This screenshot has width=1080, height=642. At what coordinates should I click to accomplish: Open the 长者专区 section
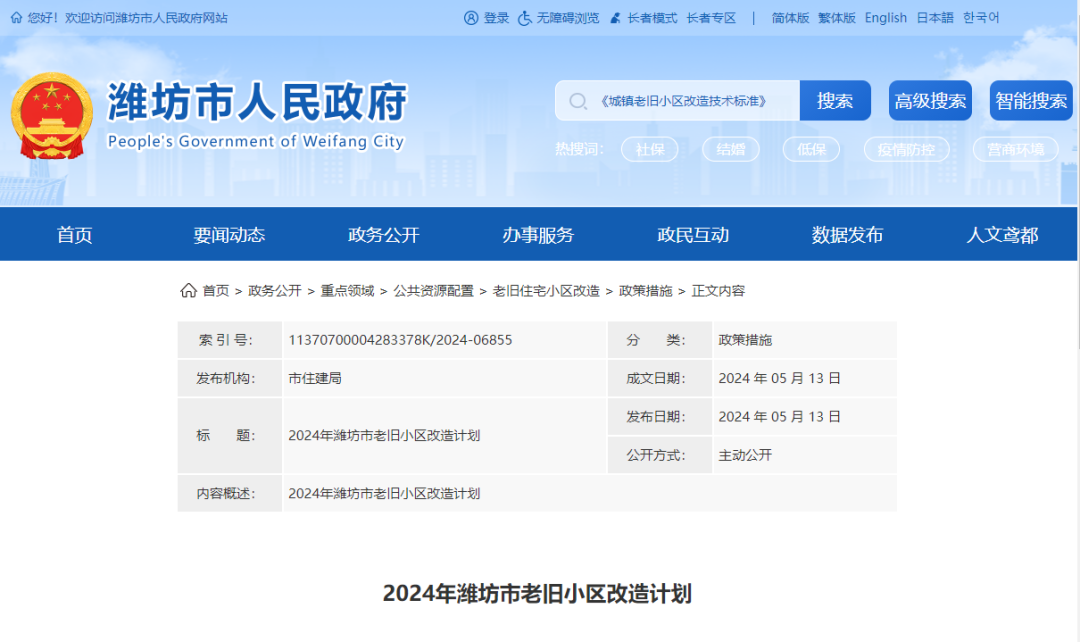(x=711, y=18)
